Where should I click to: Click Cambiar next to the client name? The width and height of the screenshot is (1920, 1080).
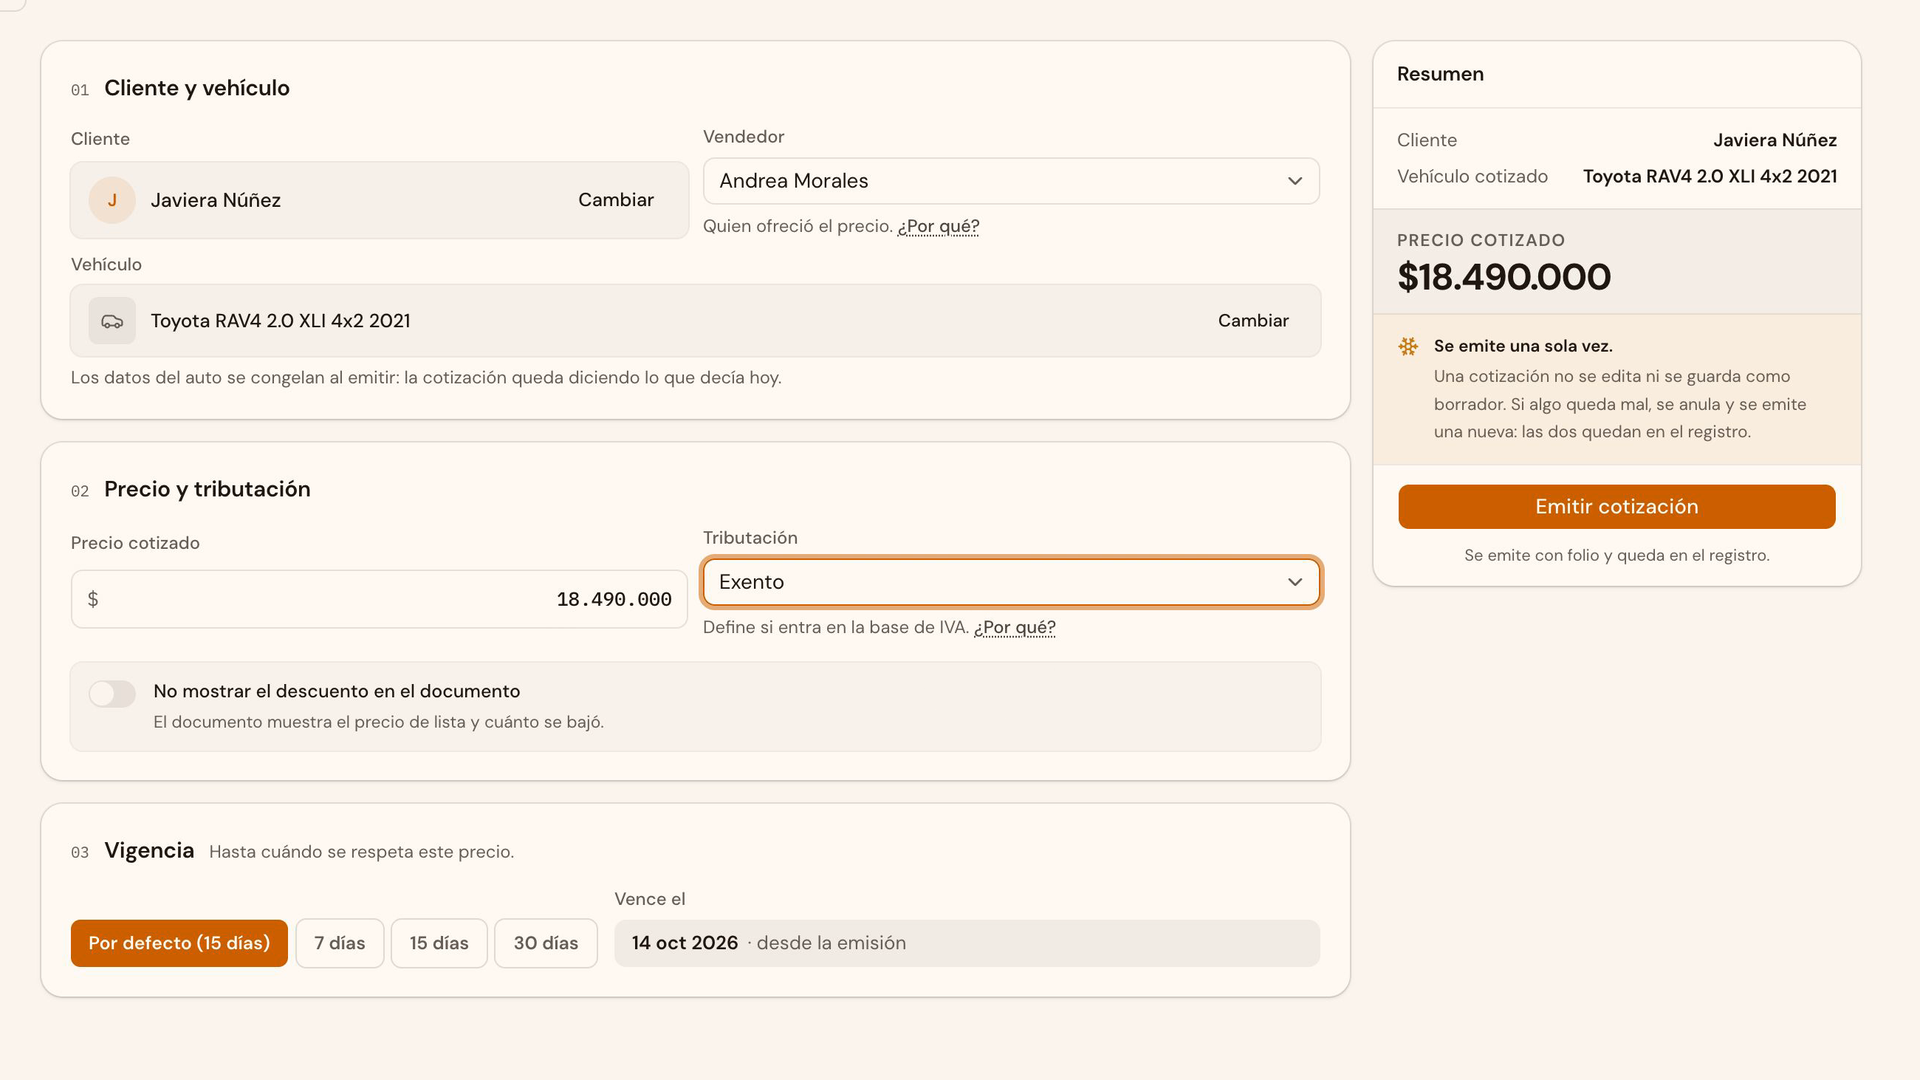point(616,200)
